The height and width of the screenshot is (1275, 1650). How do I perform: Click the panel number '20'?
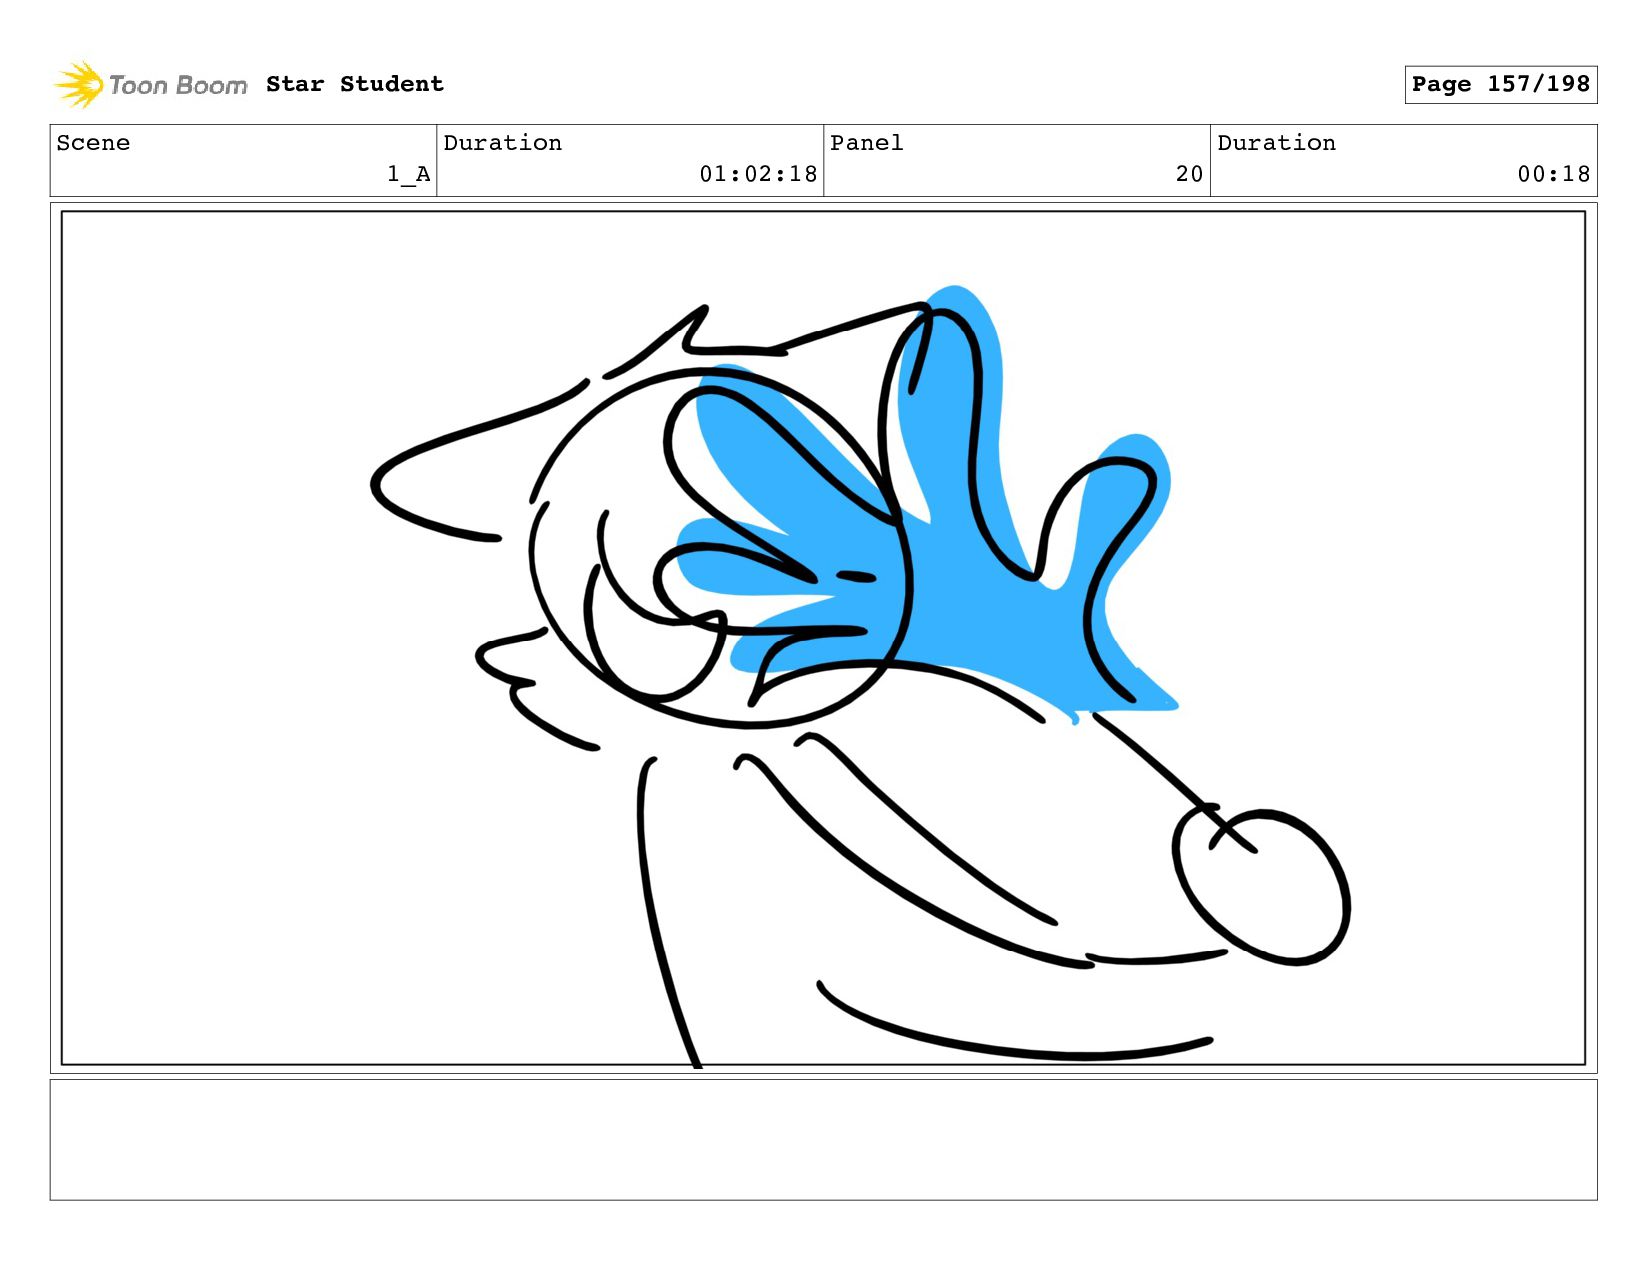coord(1189,174)
